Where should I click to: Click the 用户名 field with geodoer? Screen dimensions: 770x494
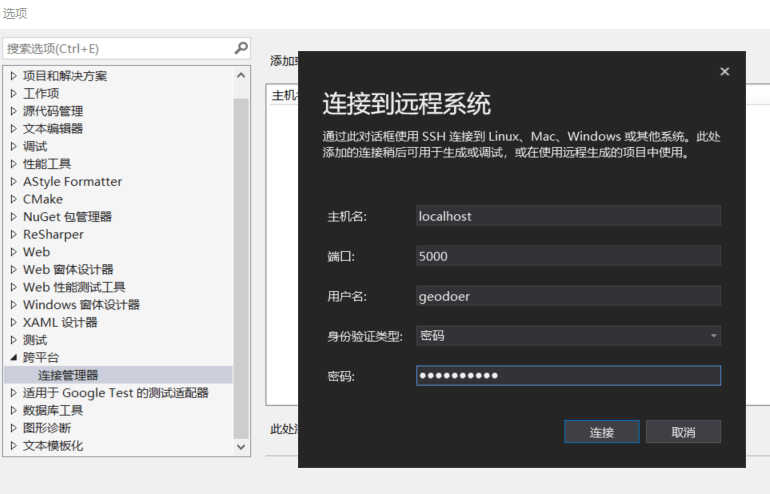click(x=568, y=296)
